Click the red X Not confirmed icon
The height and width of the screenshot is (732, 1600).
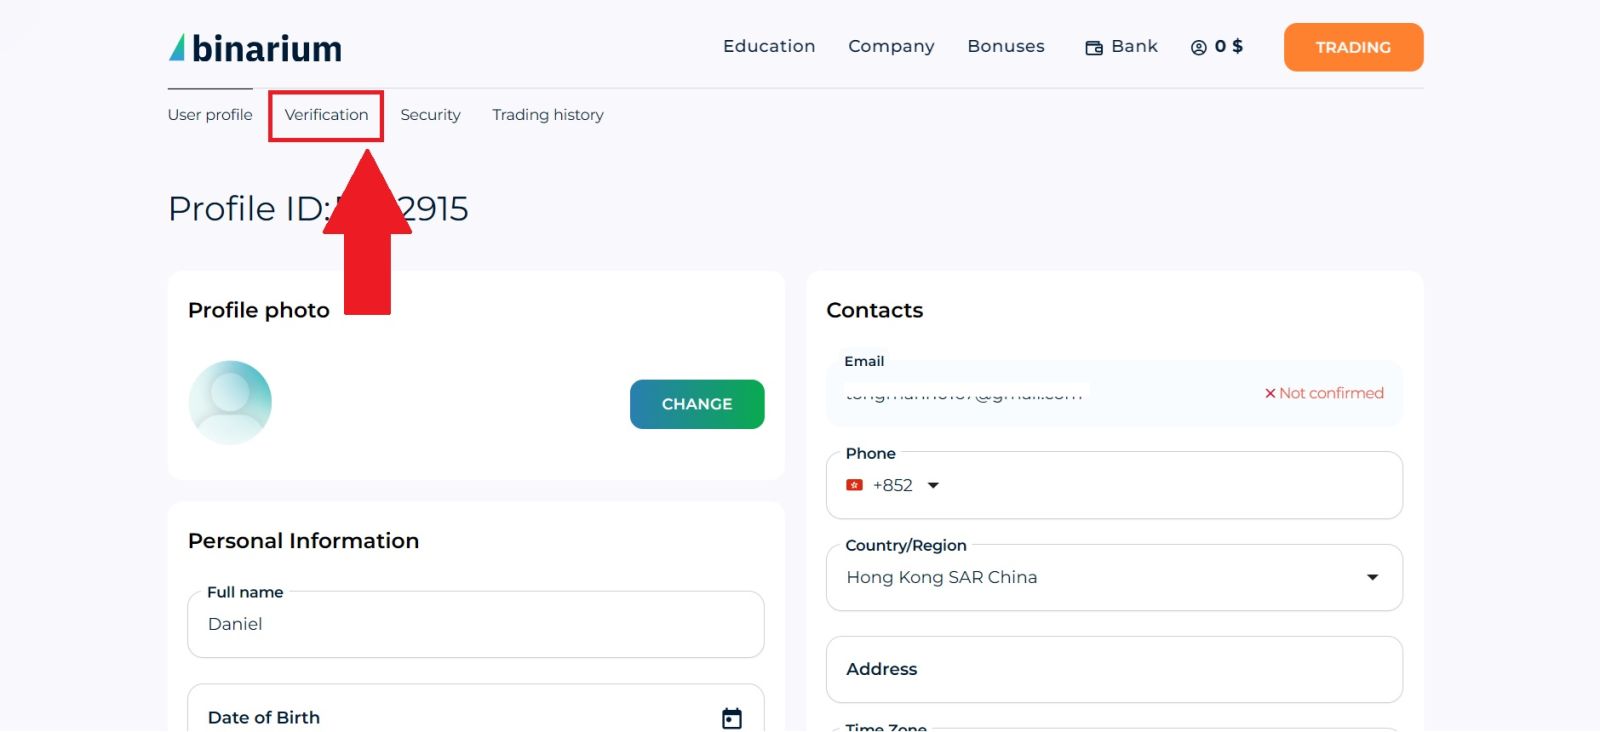[1270, 394]
